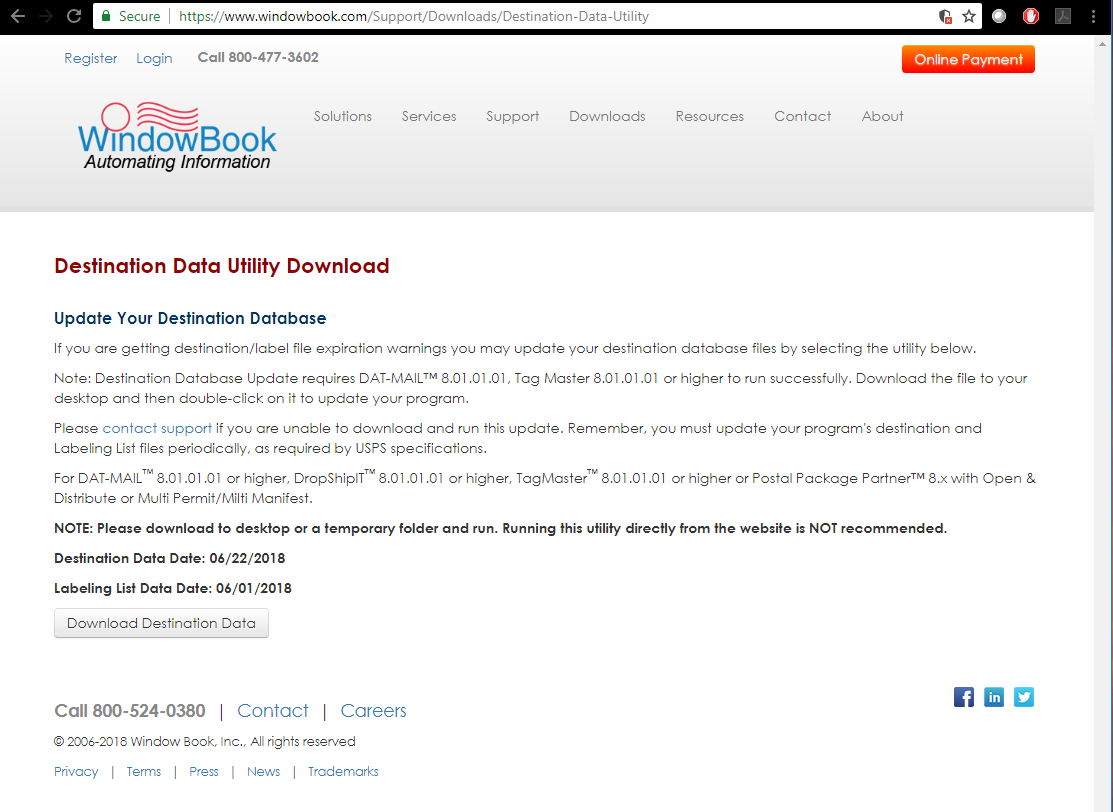The height and width of the screenshot is (812, 1113).
Task: Open the Downloads menu
Action: pos(607,116)
